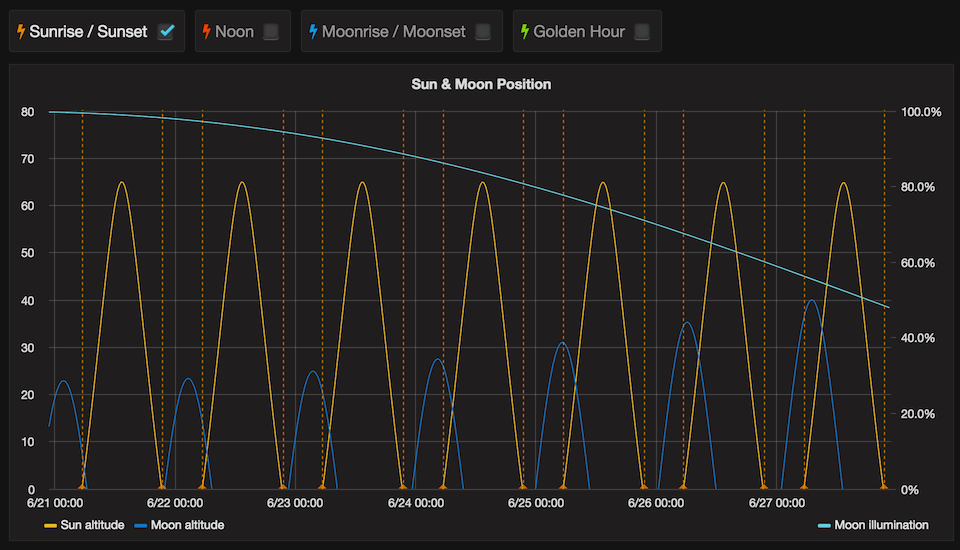Click the yellow Sun altitude legend color swatch
The height and width of the screenshot is (550, 960).
coord(50,525)
